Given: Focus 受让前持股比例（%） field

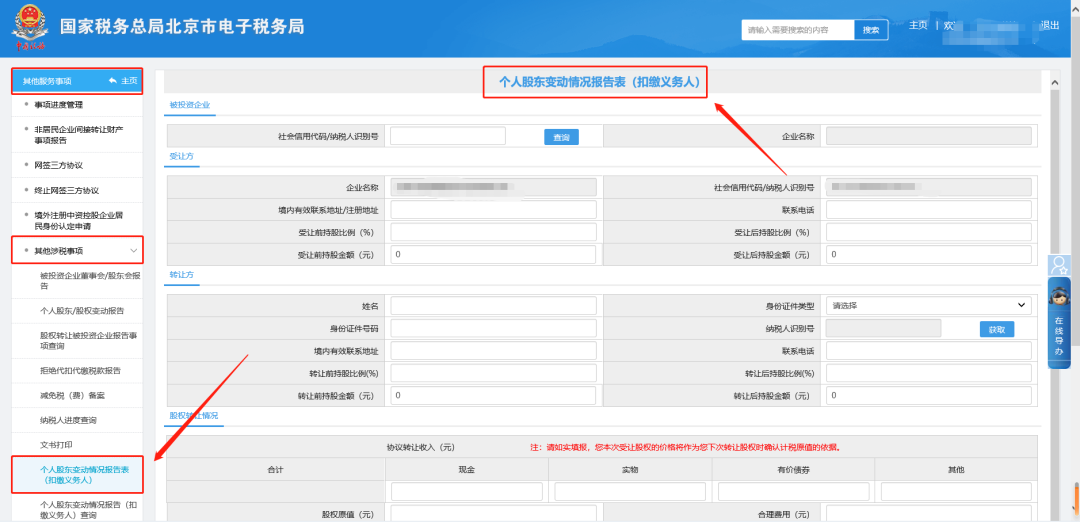Looking at the screenshot, I should [493, 232].
